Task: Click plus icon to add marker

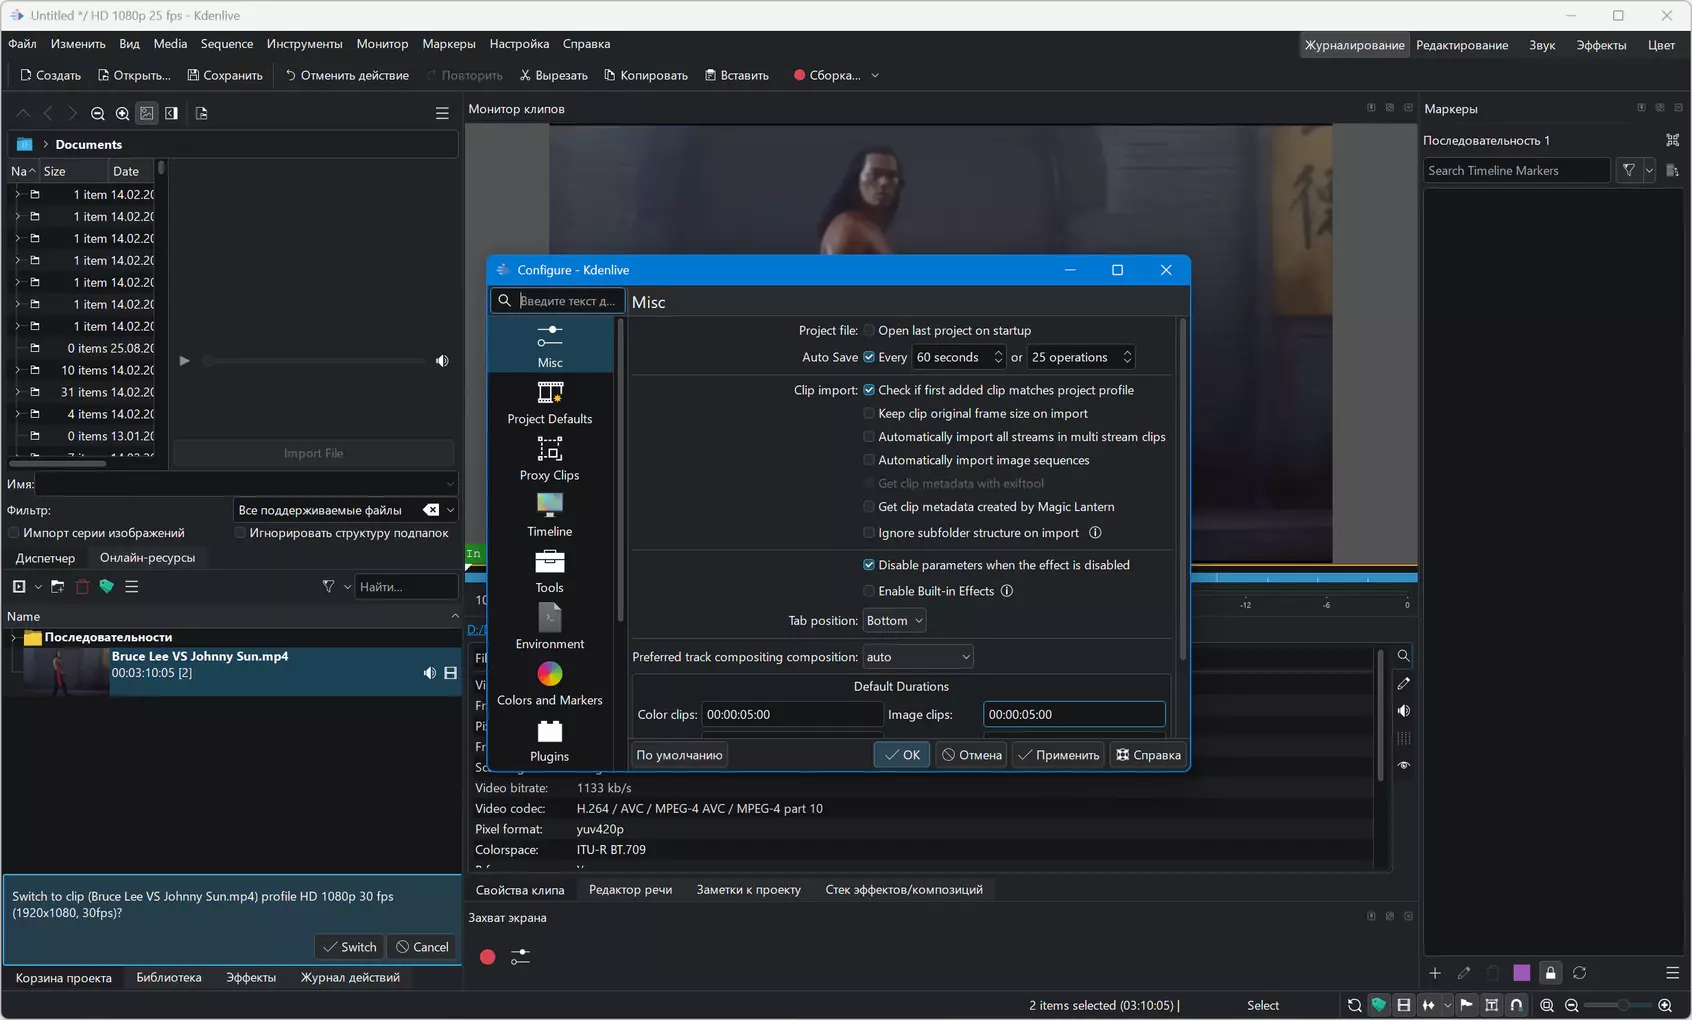Action: click(1435, 973)
